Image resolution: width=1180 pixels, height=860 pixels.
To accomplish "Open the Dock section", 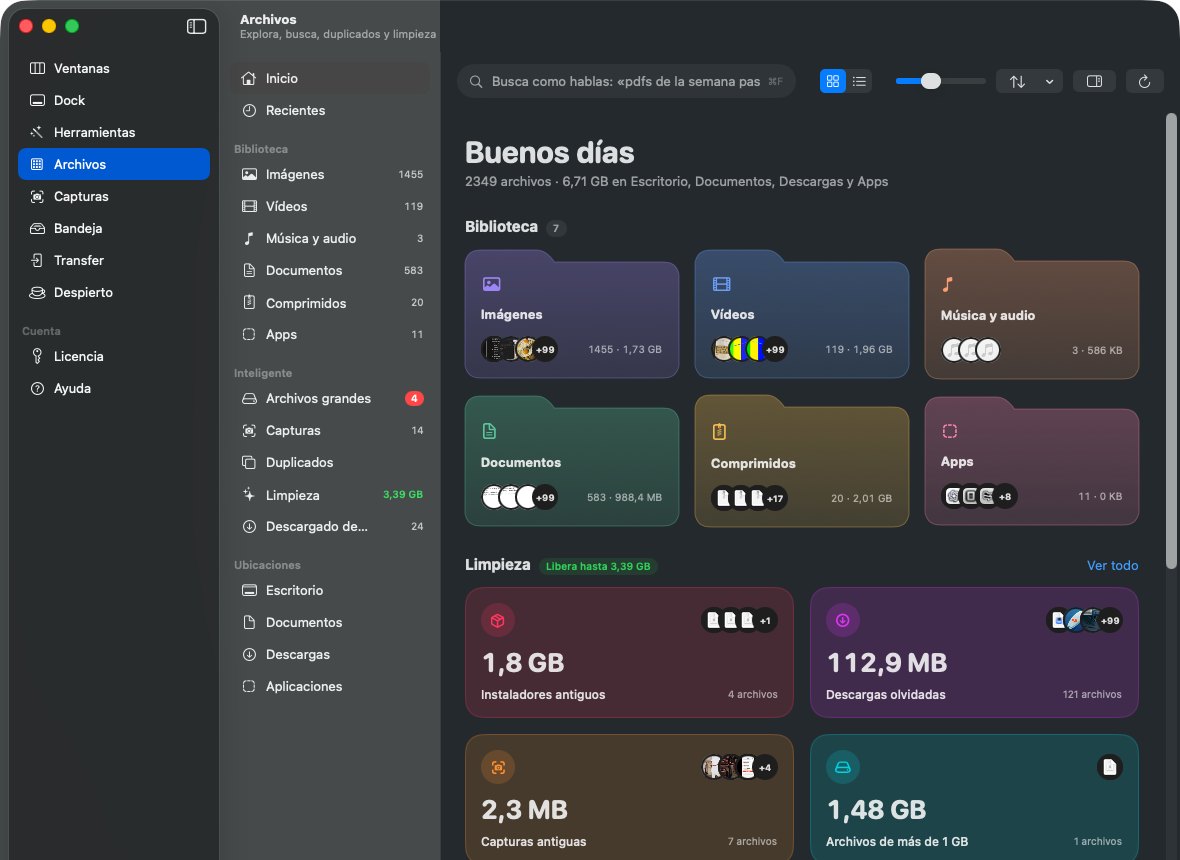I will 114,100.
